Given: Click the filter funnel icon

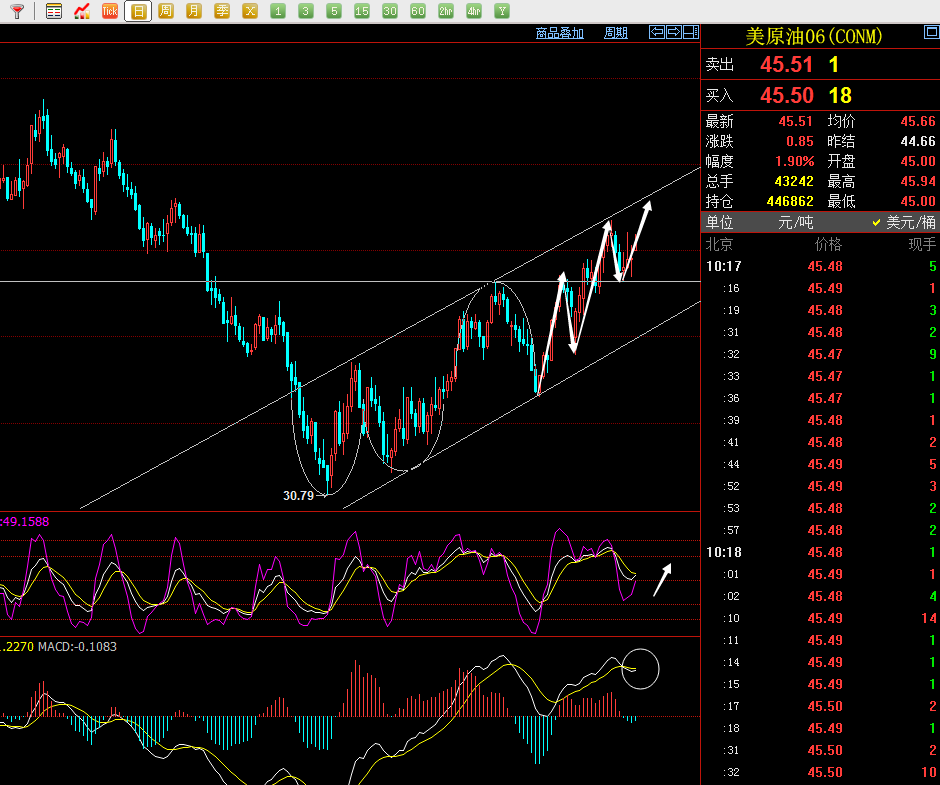Looking at the screenshot, I should (17, 11).
